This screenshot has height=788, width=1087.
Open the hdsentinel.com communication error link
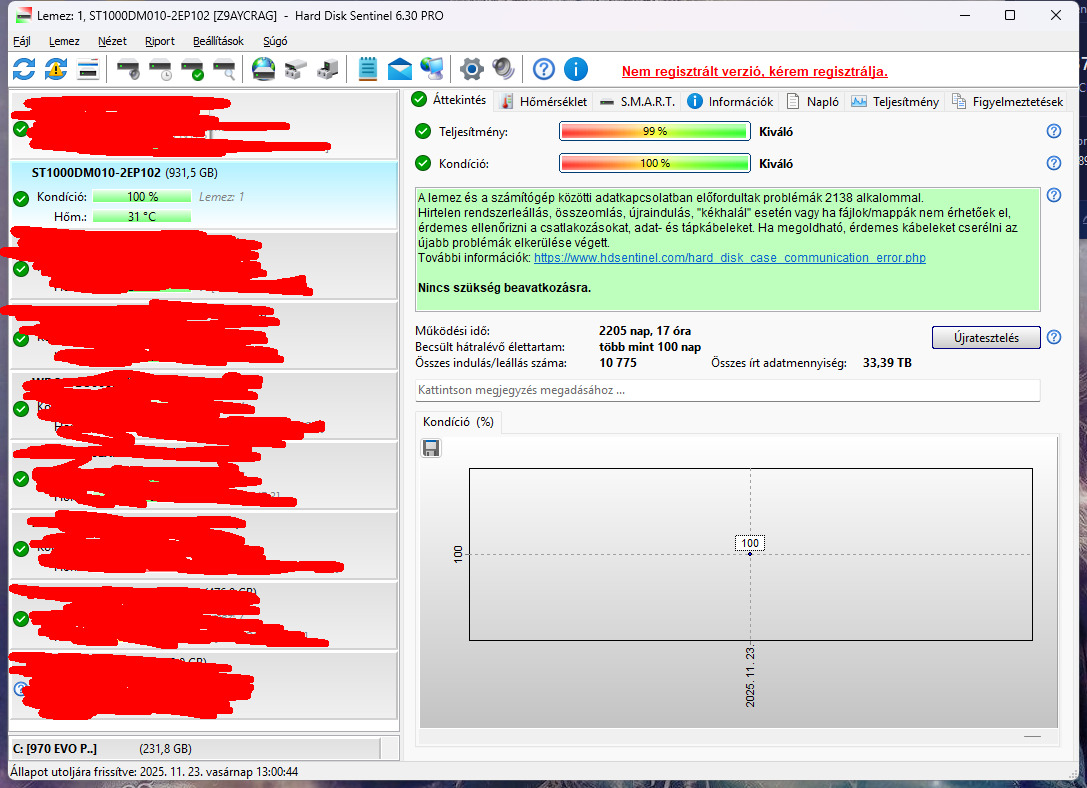tap(729, 257)
